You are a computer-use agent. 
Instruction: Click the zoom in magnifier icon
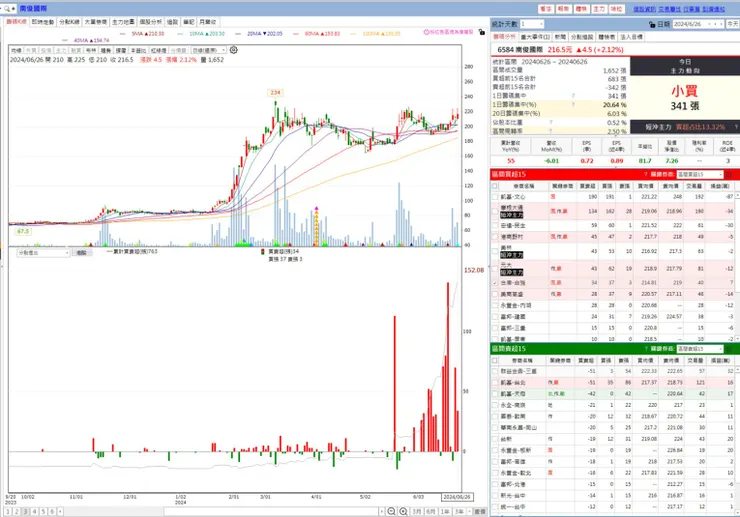tap(404, 511)
